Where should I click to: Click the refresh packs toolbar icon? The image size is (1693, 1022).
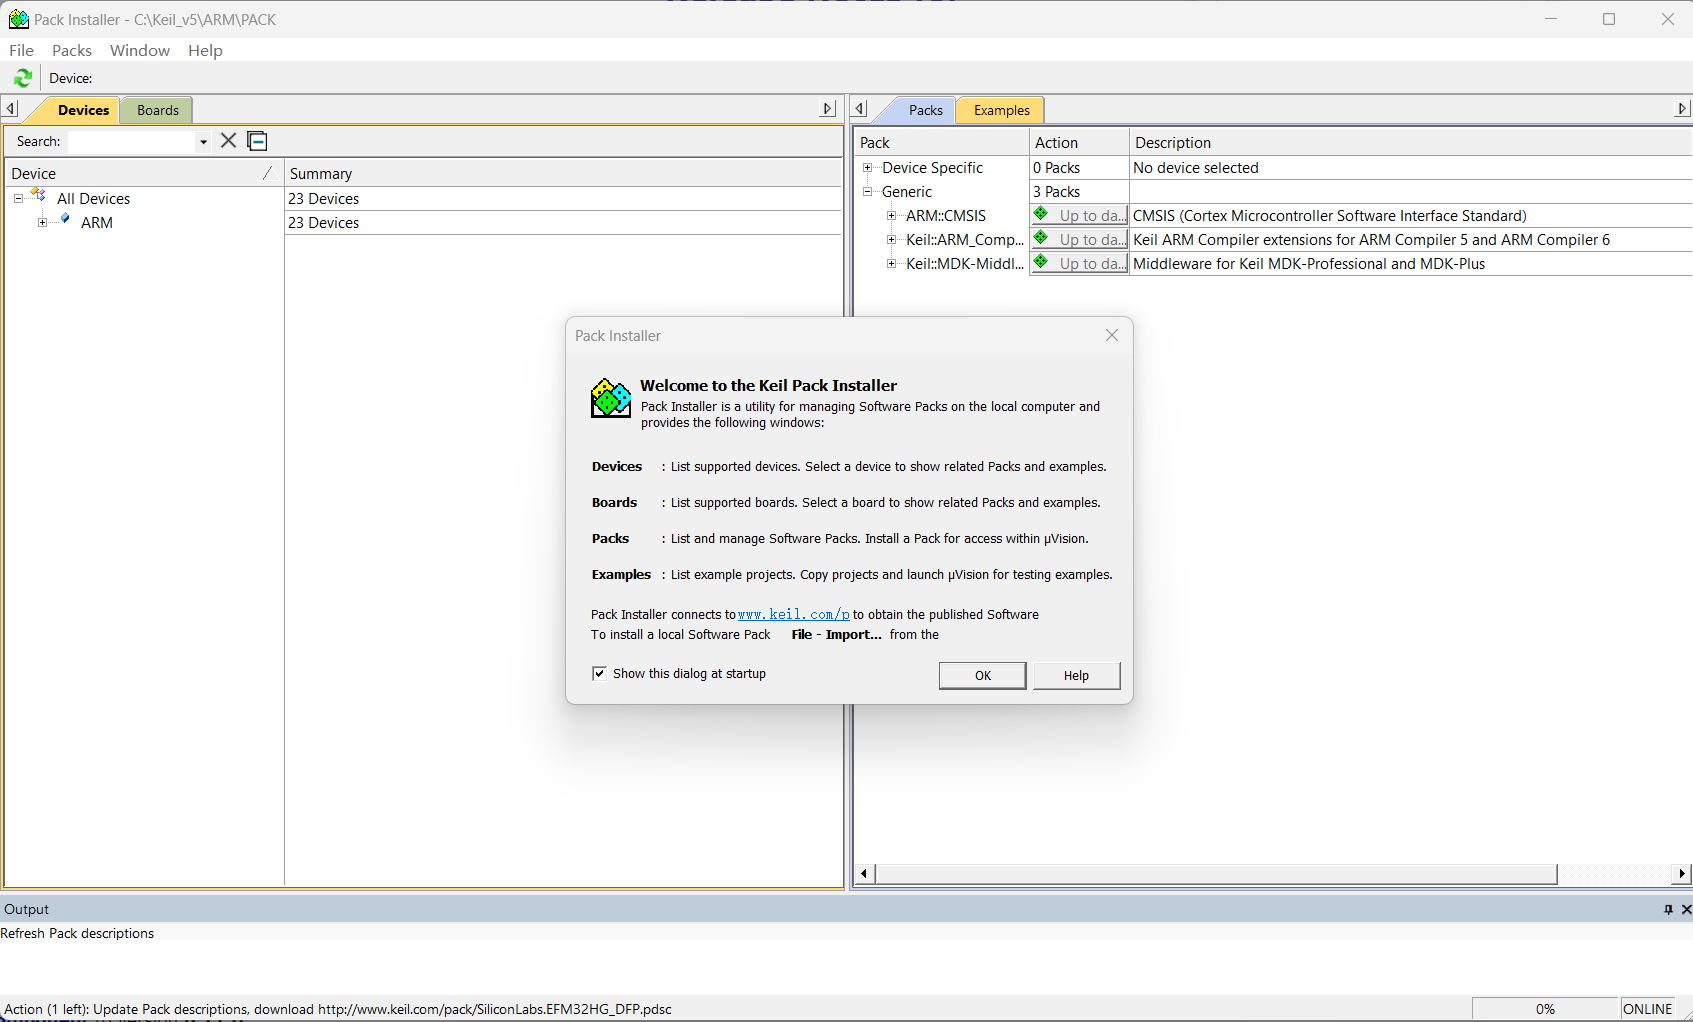point(23,78)
